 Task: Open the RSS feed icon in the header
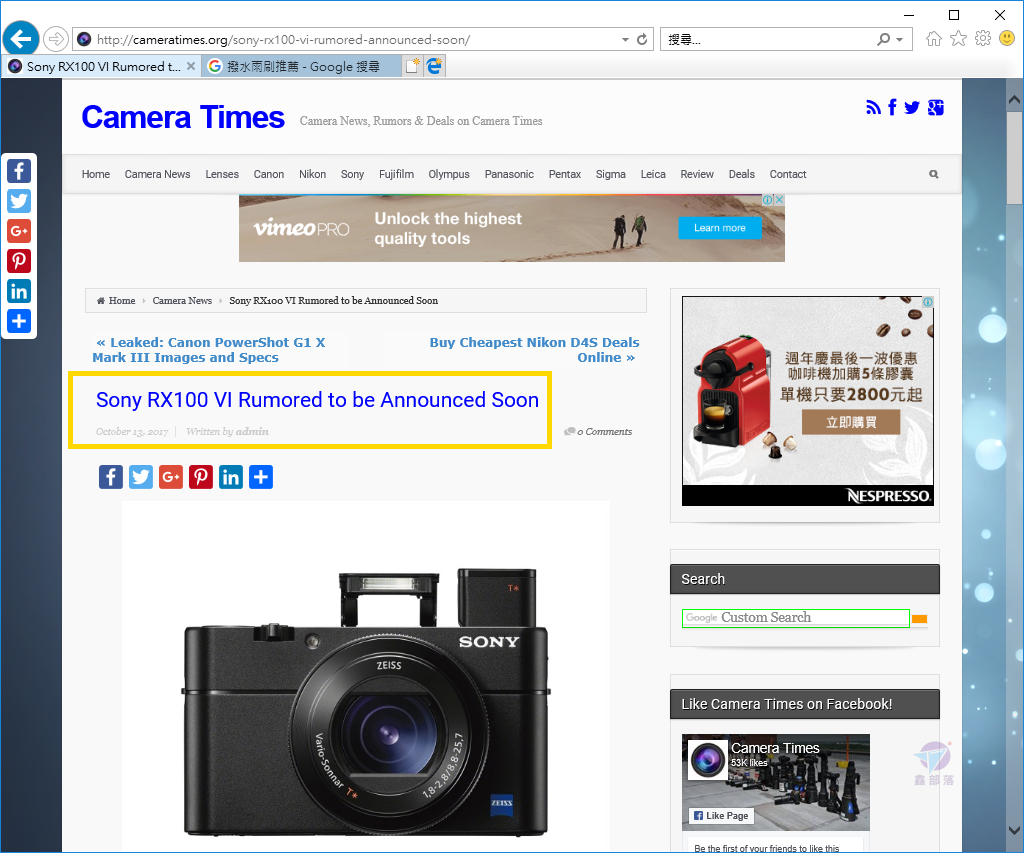tap(873, 108)
